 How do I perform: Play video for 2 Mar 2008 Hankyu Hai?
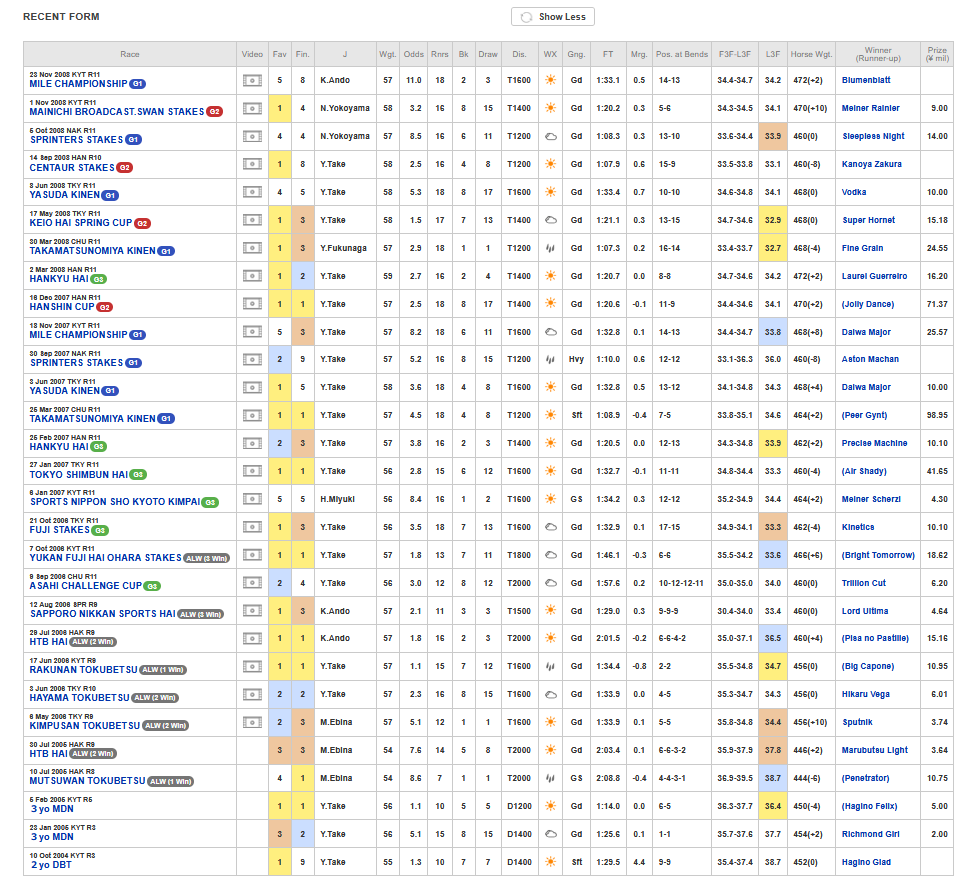click(252, 276)
